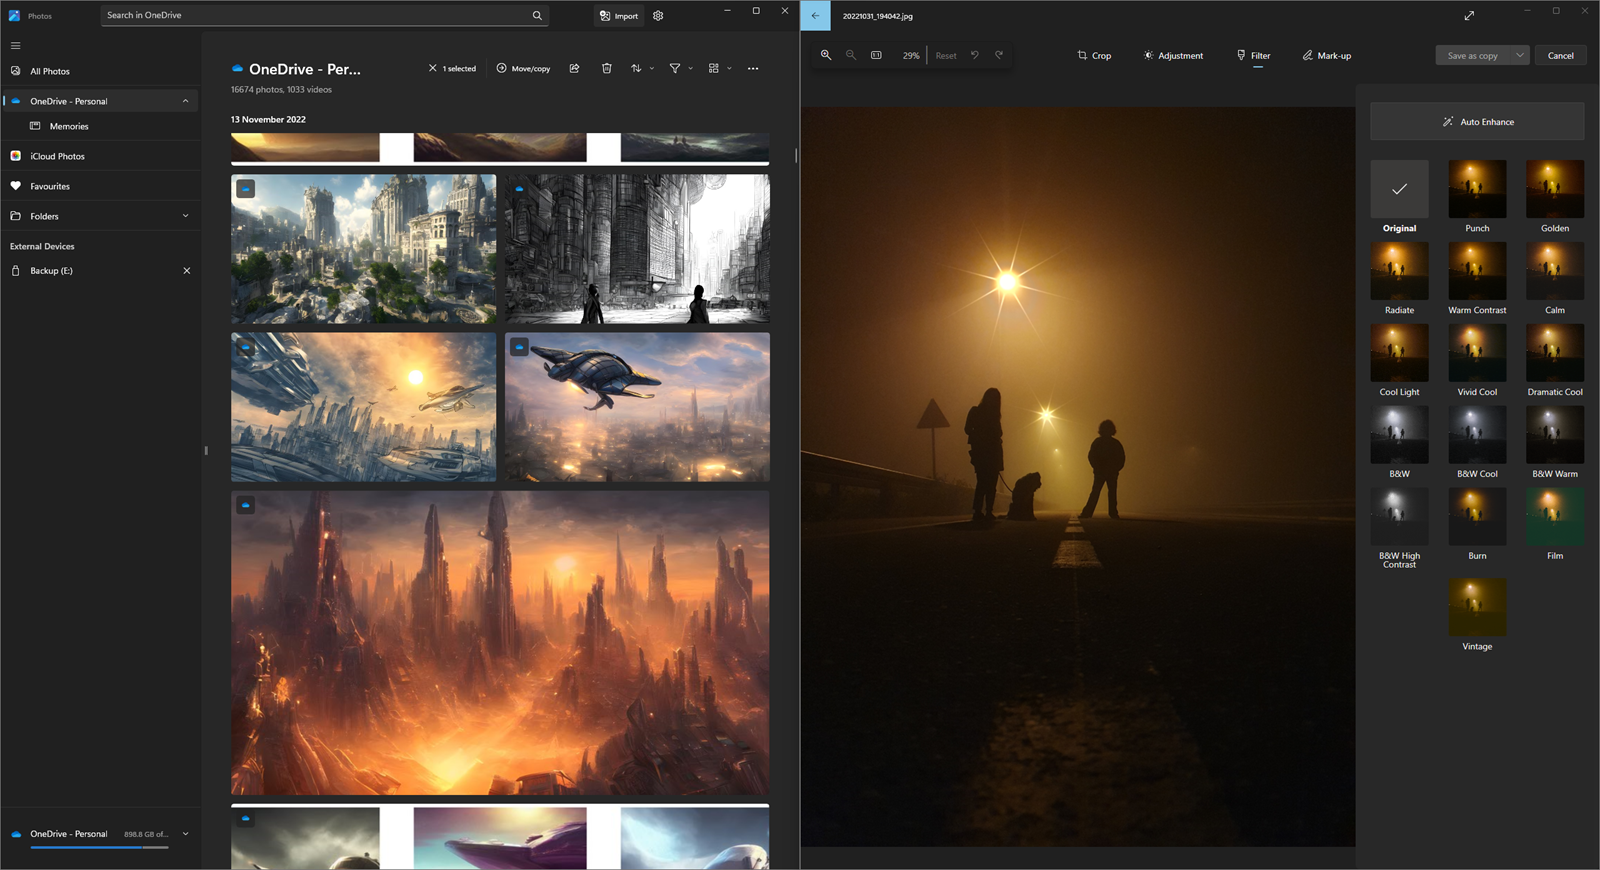Open the Save as copy dropdown arrow
This screenshot has height=870, width=1600.
tap(1520, 55)
